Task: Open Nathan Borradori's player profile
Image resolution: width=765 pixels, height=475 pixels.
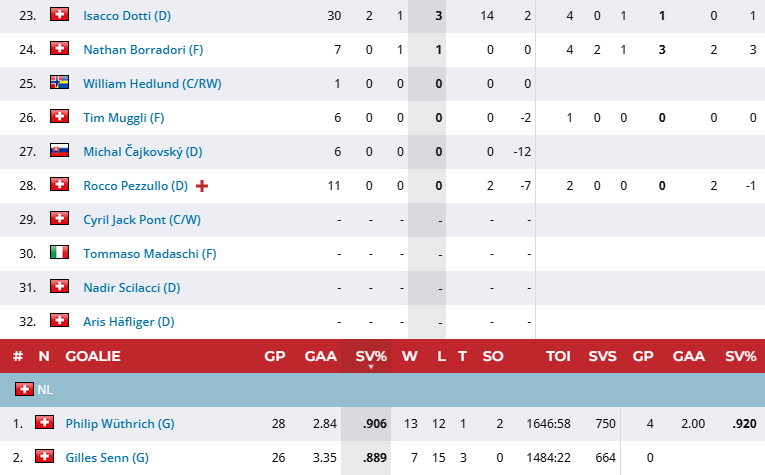Action: 130,49
